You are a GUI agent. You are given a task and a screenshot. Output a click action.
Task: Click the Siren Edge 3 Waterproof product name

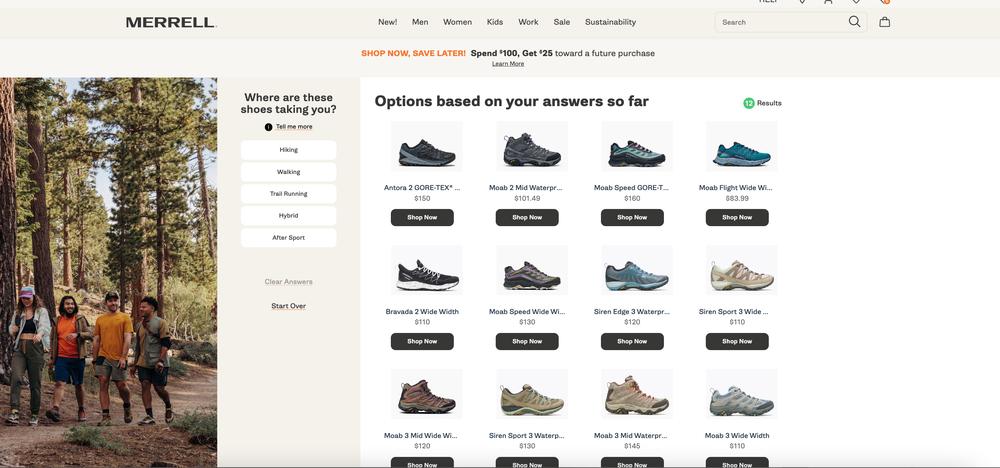point(632,312)
